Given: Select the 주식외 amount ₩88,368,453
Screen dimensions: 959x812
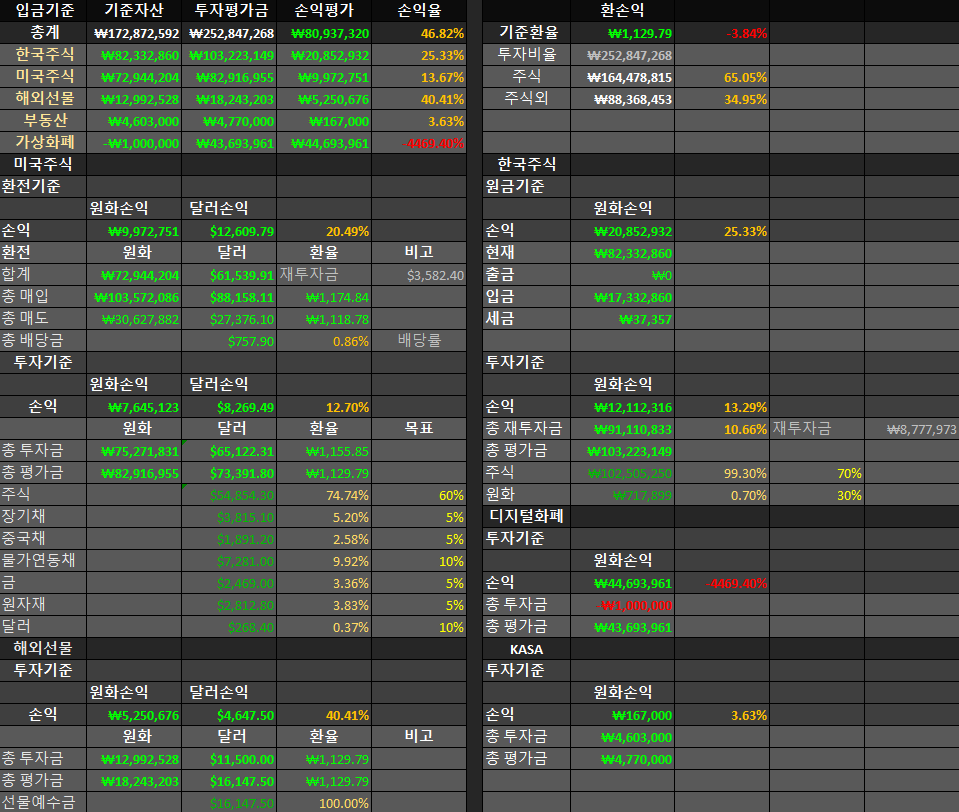Looking at the screenshot, I should 623,99.
